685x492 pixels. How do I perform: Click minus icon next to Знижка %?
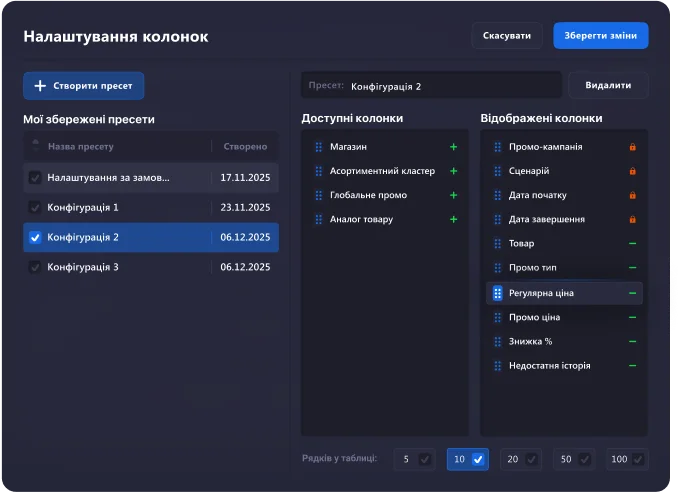(632, 341)
